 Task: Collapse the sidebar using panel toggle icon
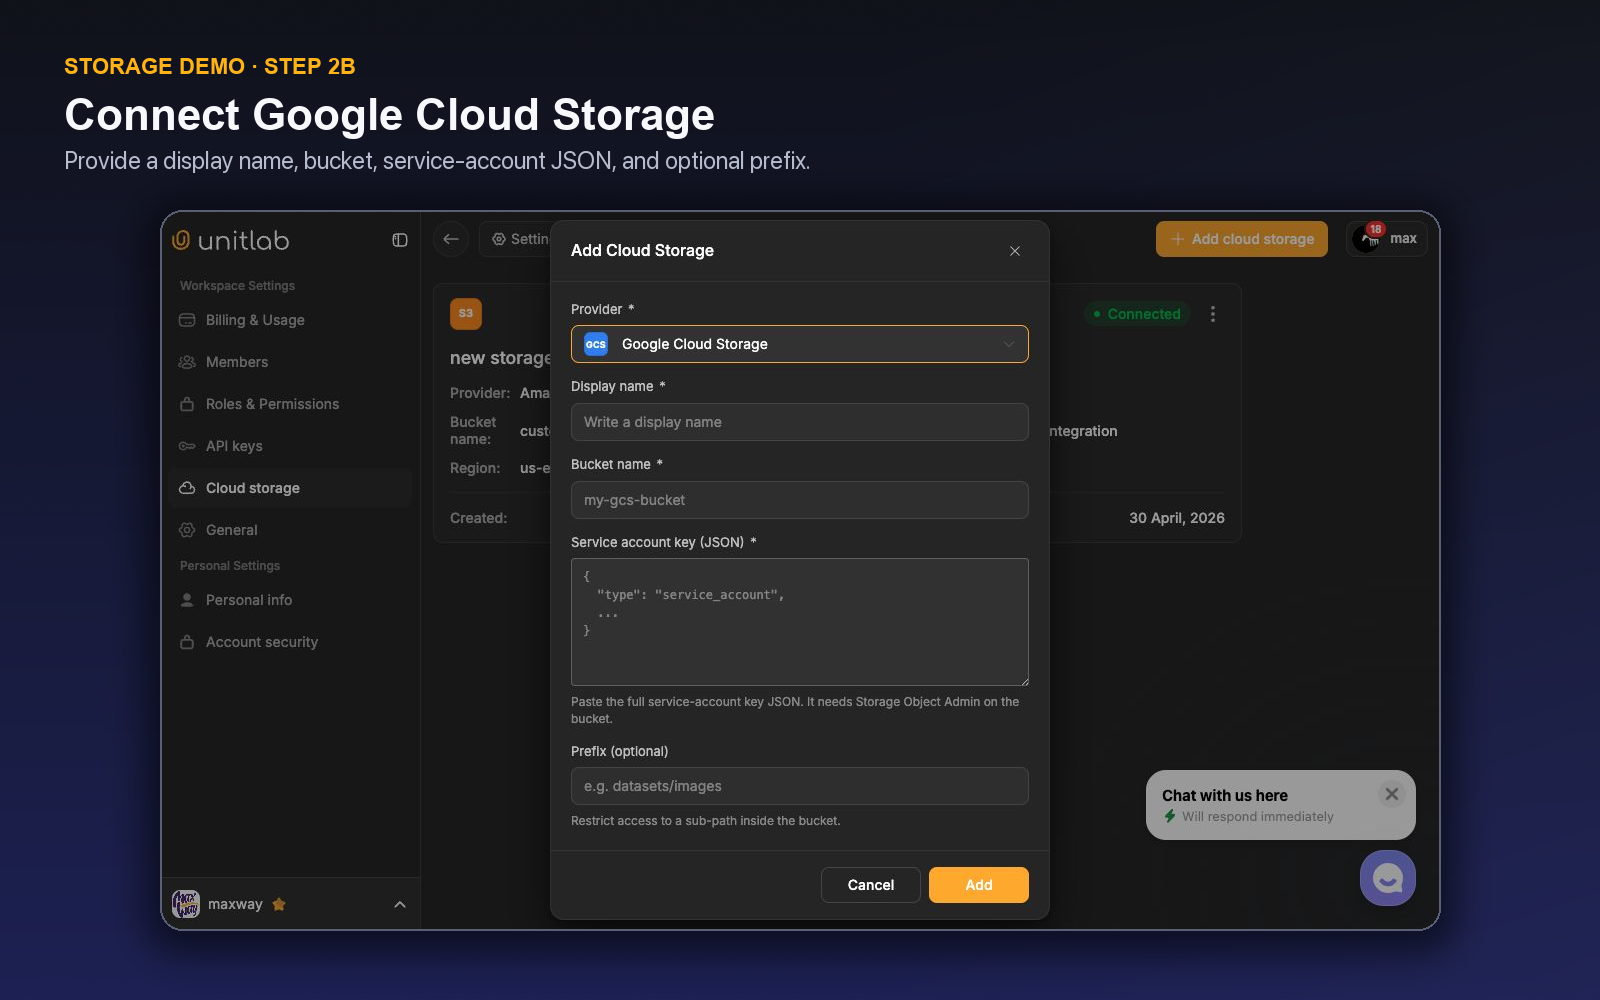(400, 240)
